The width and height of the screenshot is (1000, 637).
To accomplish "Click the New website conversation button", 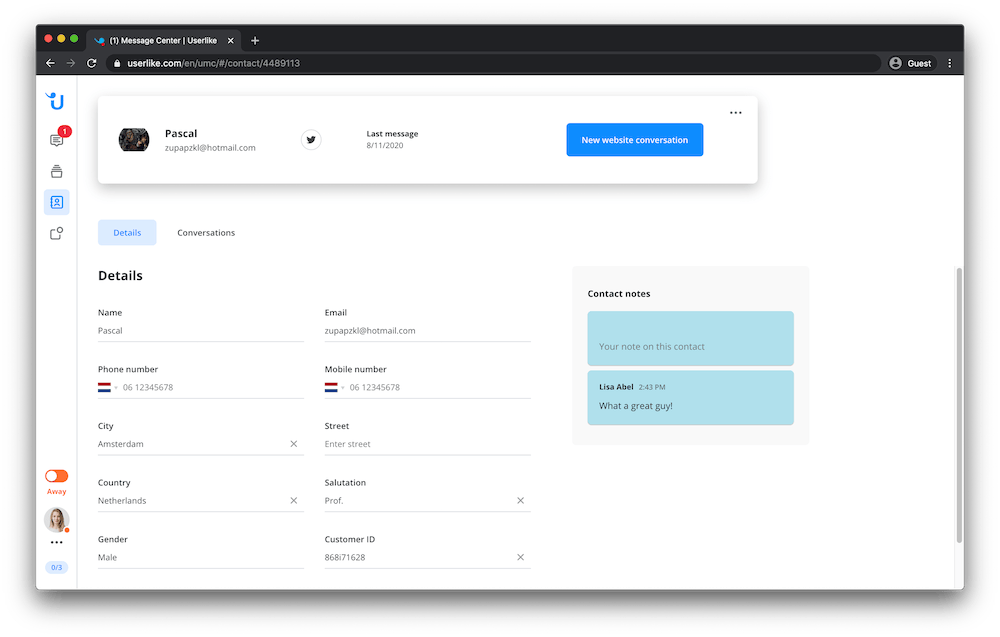I will (634, 140).
